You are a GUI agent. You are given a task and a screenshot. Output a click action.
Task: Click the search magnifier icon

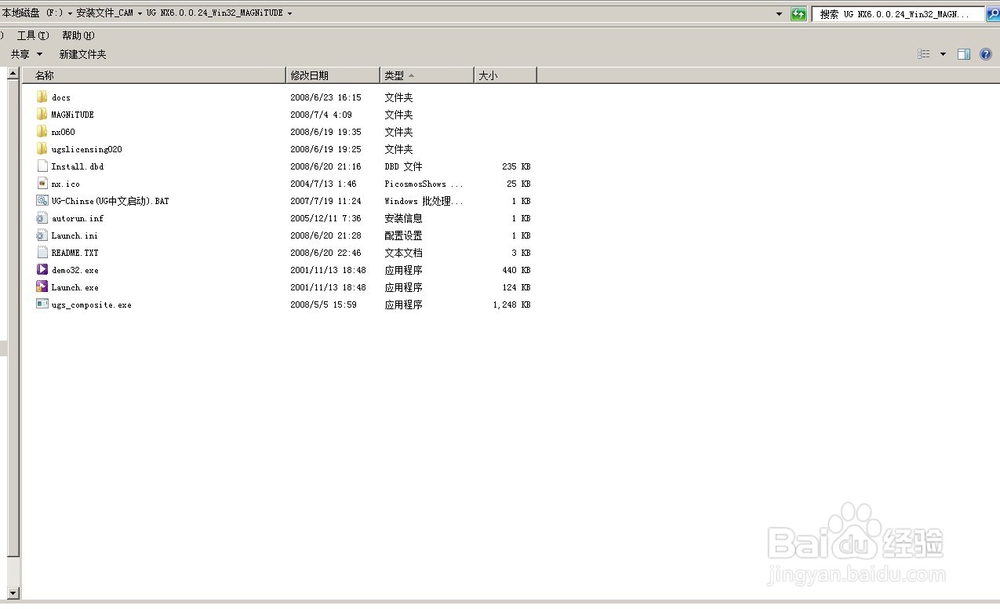[x=992, y=13]
